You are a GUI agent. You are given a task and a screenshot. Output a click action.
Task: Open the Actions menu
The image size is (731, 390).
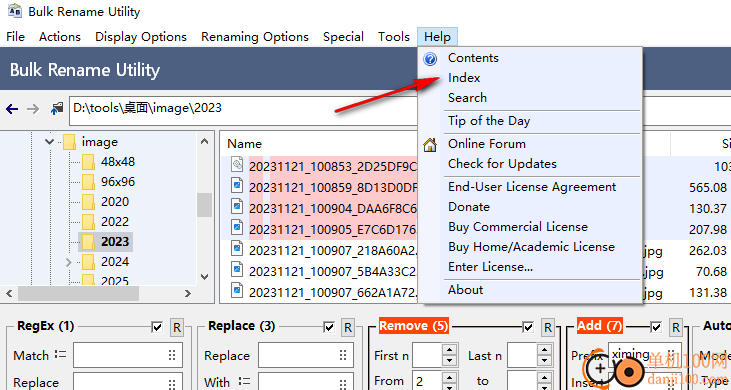(60, 37)
